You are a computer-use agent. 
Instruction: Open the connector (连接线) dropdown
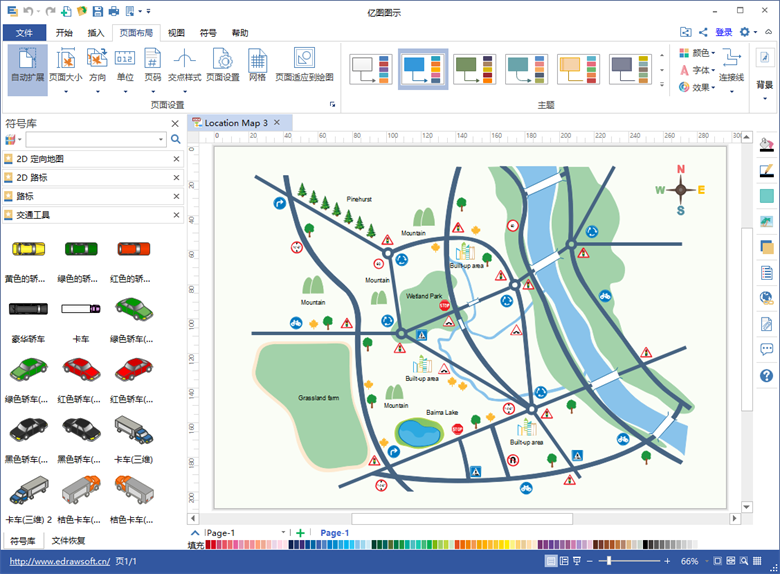[731, 70]
